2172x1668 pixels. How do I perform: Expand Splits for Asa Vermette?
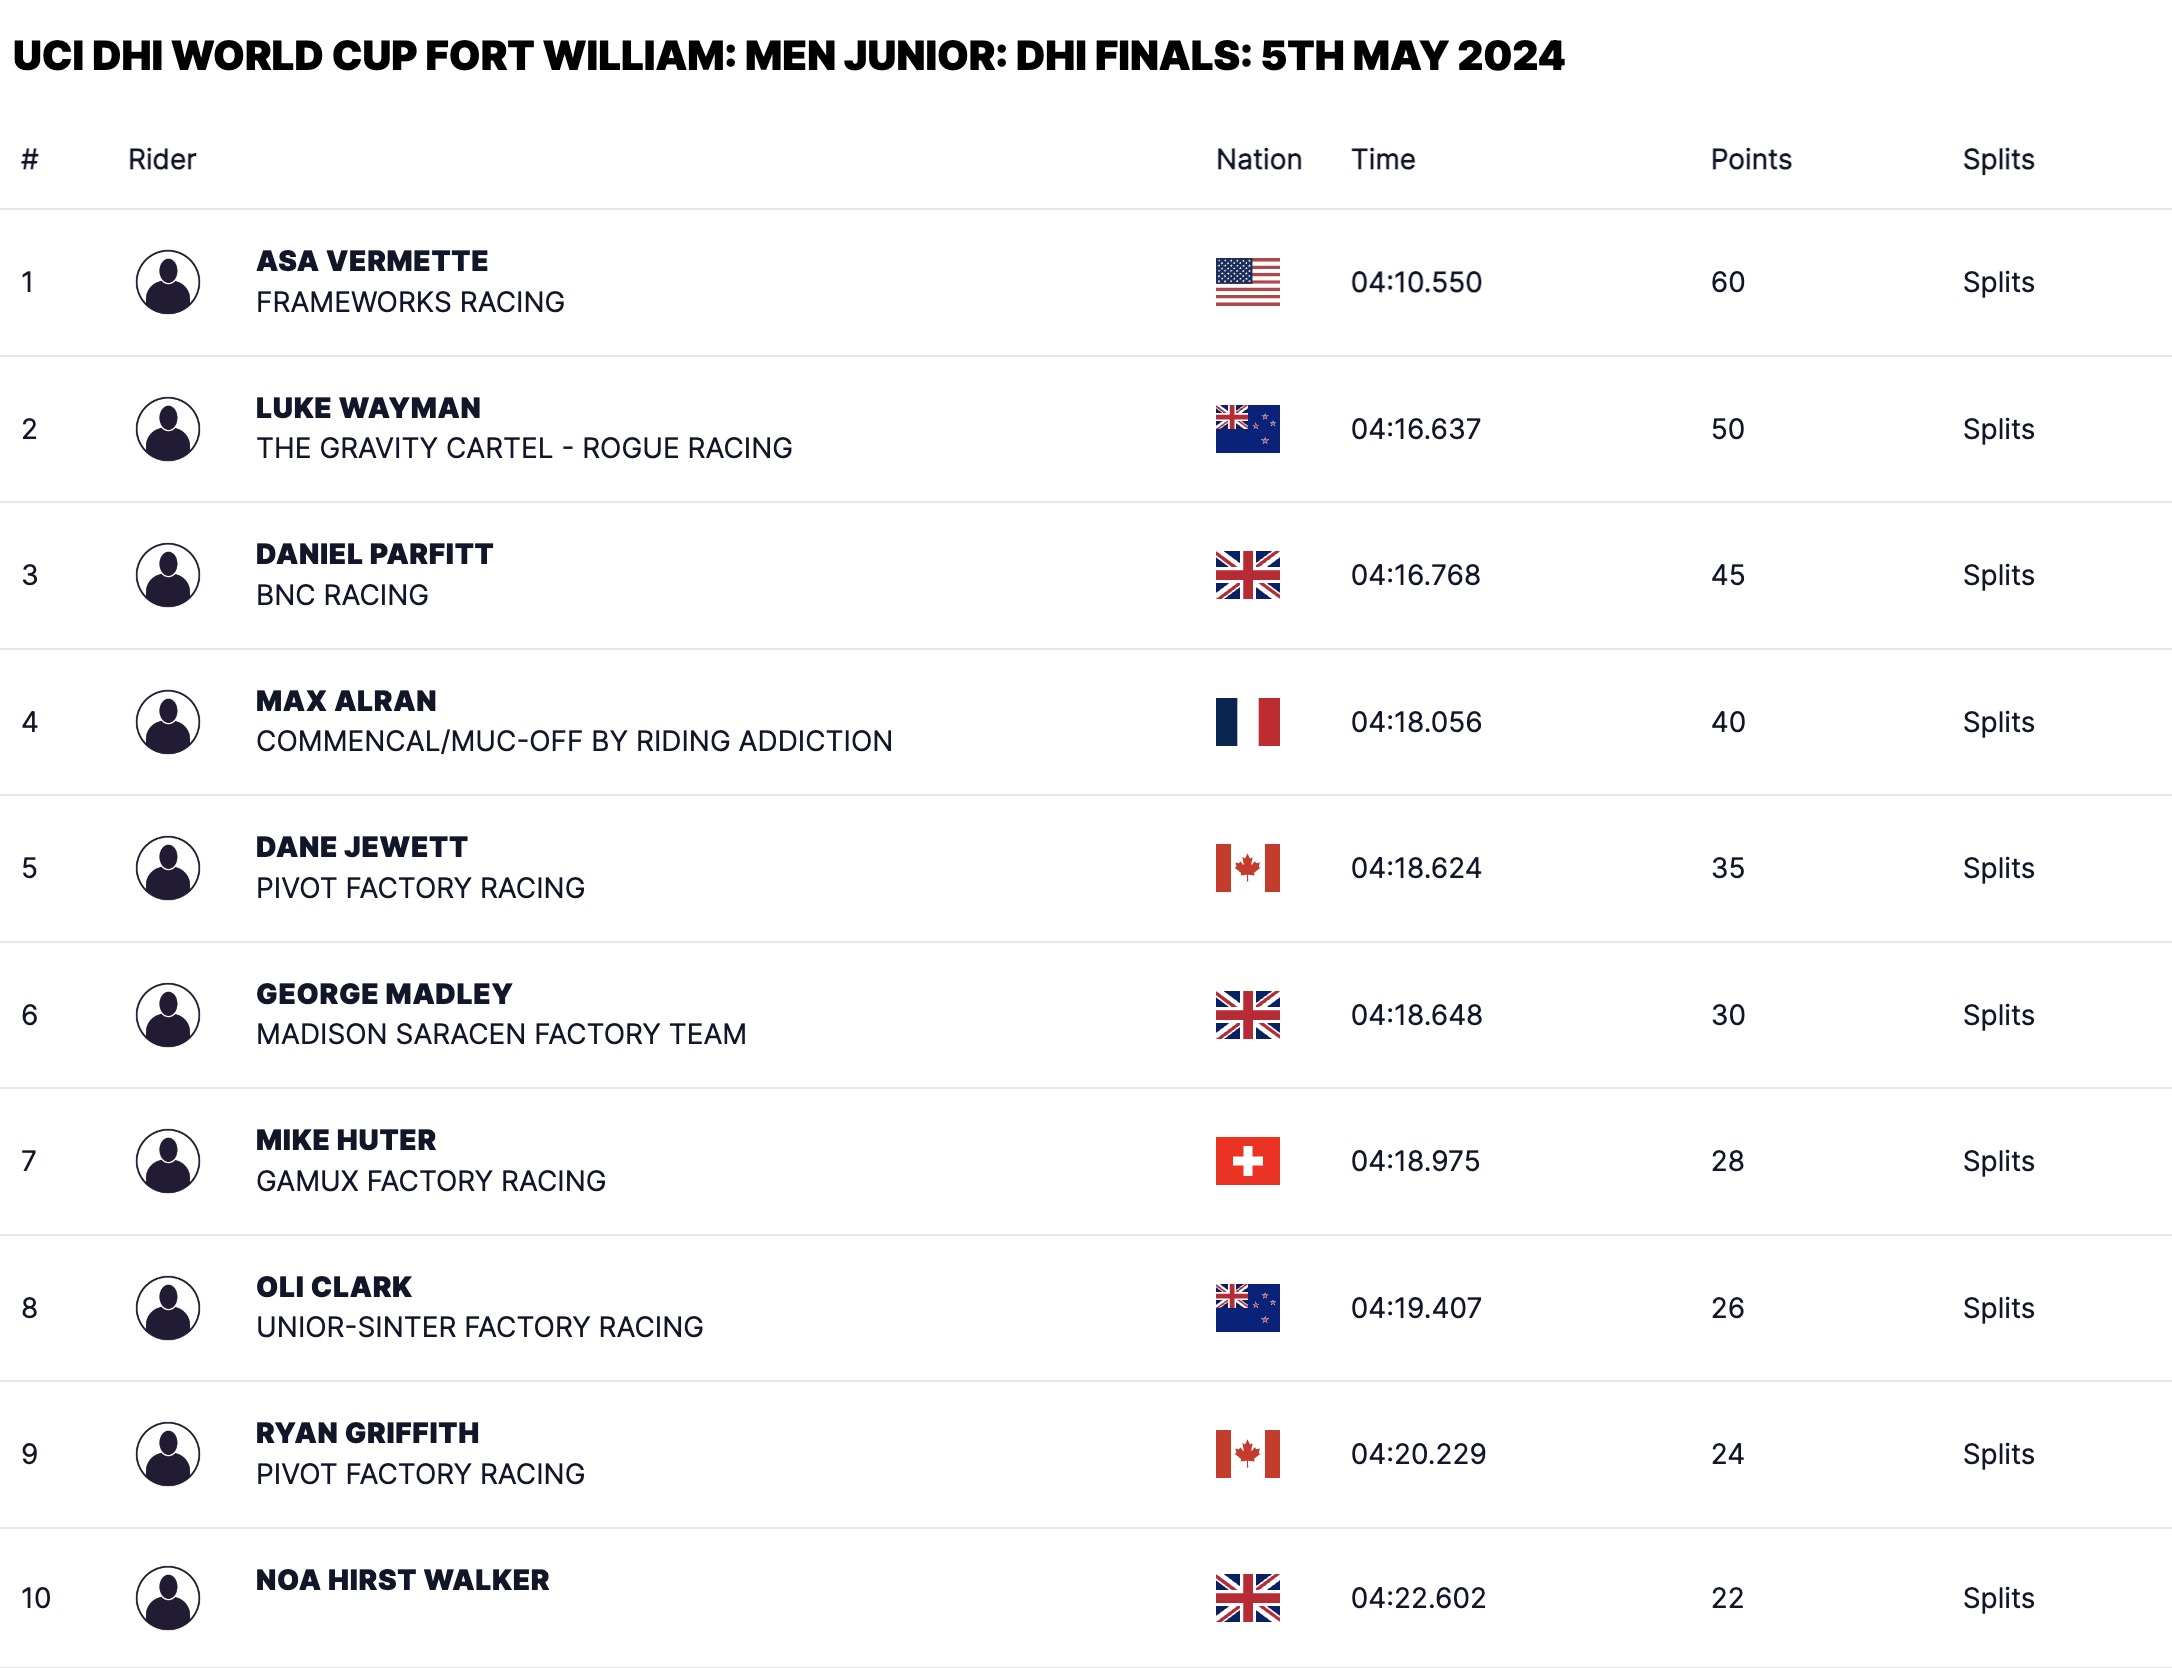1998,282
